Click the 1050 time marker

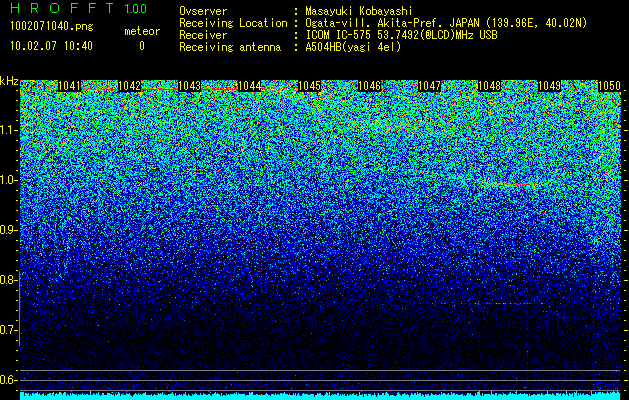click(x=610, y=86)
